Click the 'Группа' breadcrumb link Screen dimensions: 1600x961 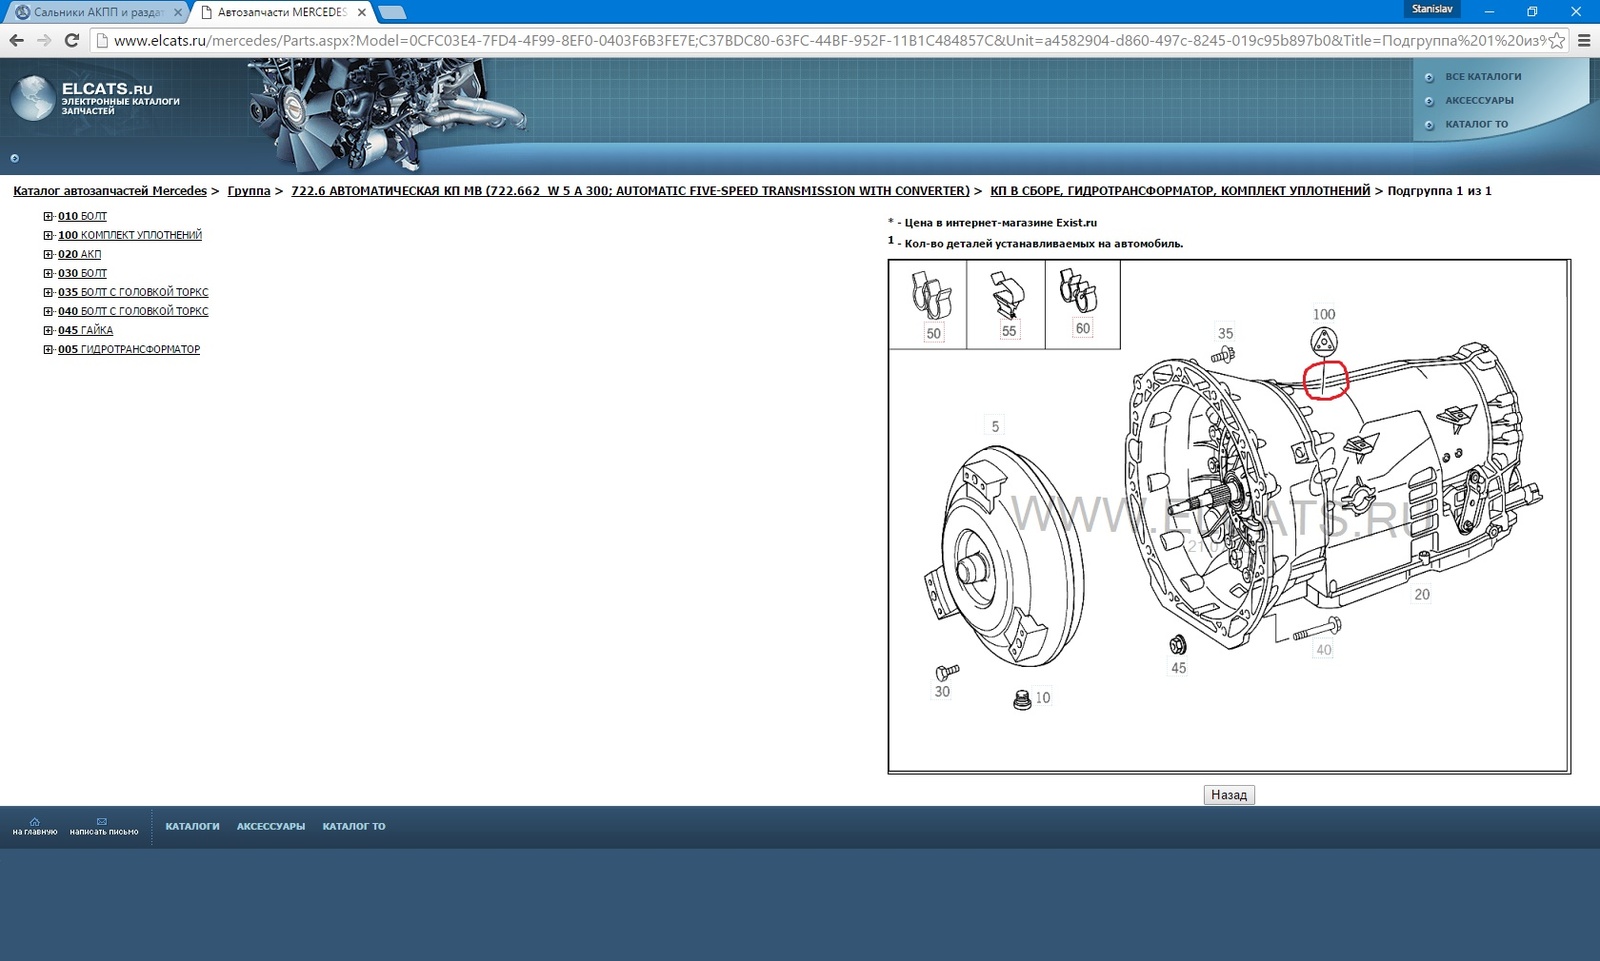point(249,190)
